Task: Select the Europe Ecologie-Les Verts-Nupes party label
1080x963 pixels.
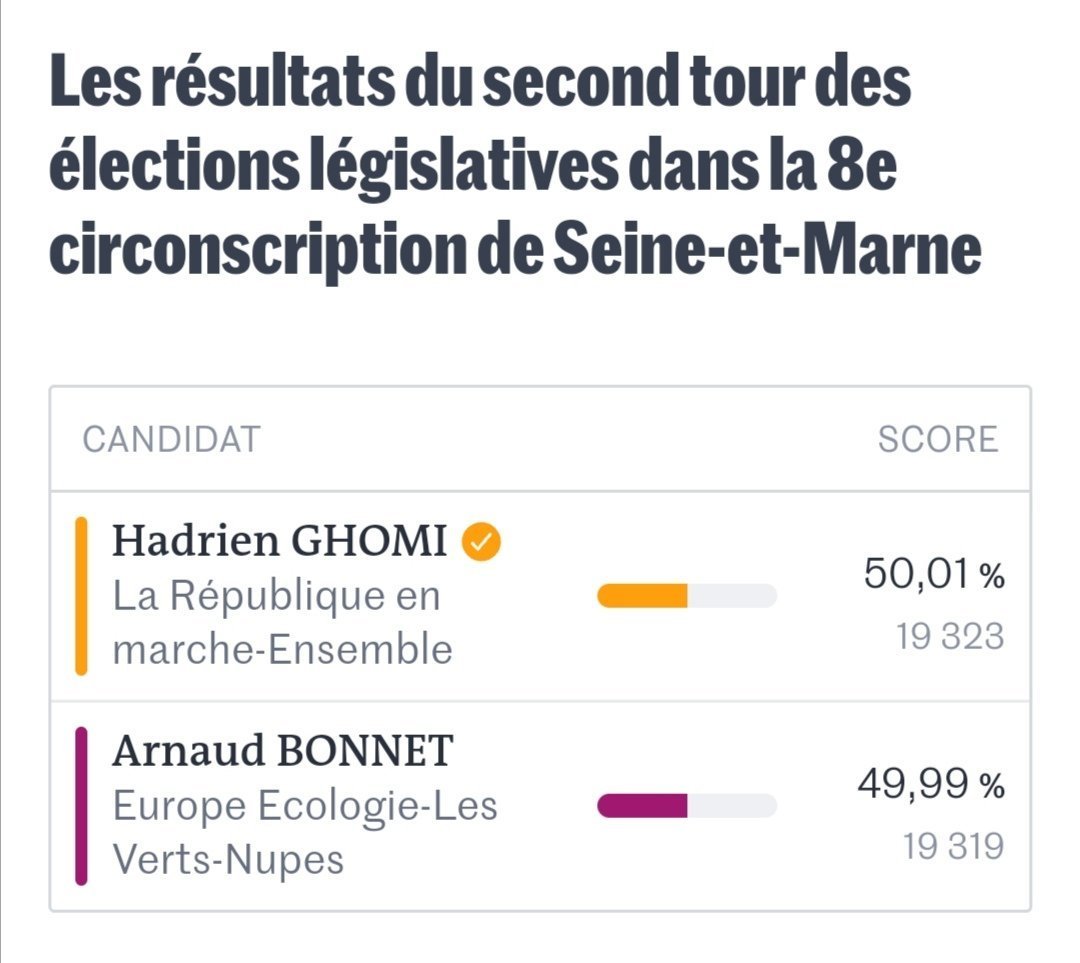Action: pos(304,832)
